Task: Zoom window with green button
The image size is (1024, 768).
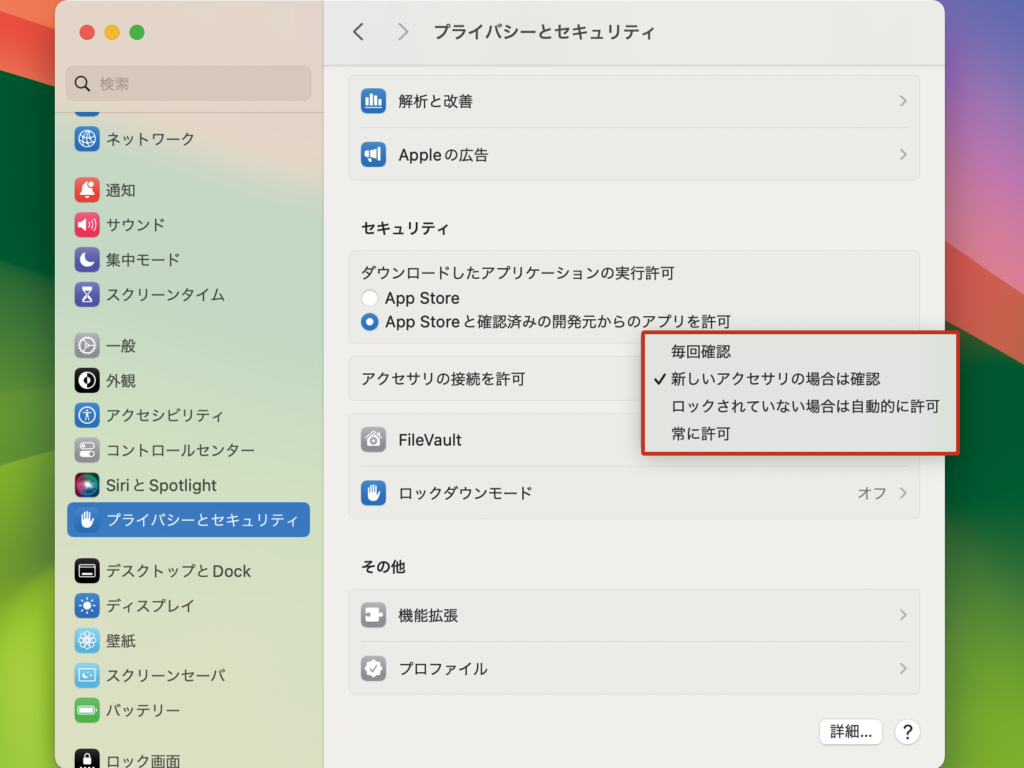Action: [136, 32]
